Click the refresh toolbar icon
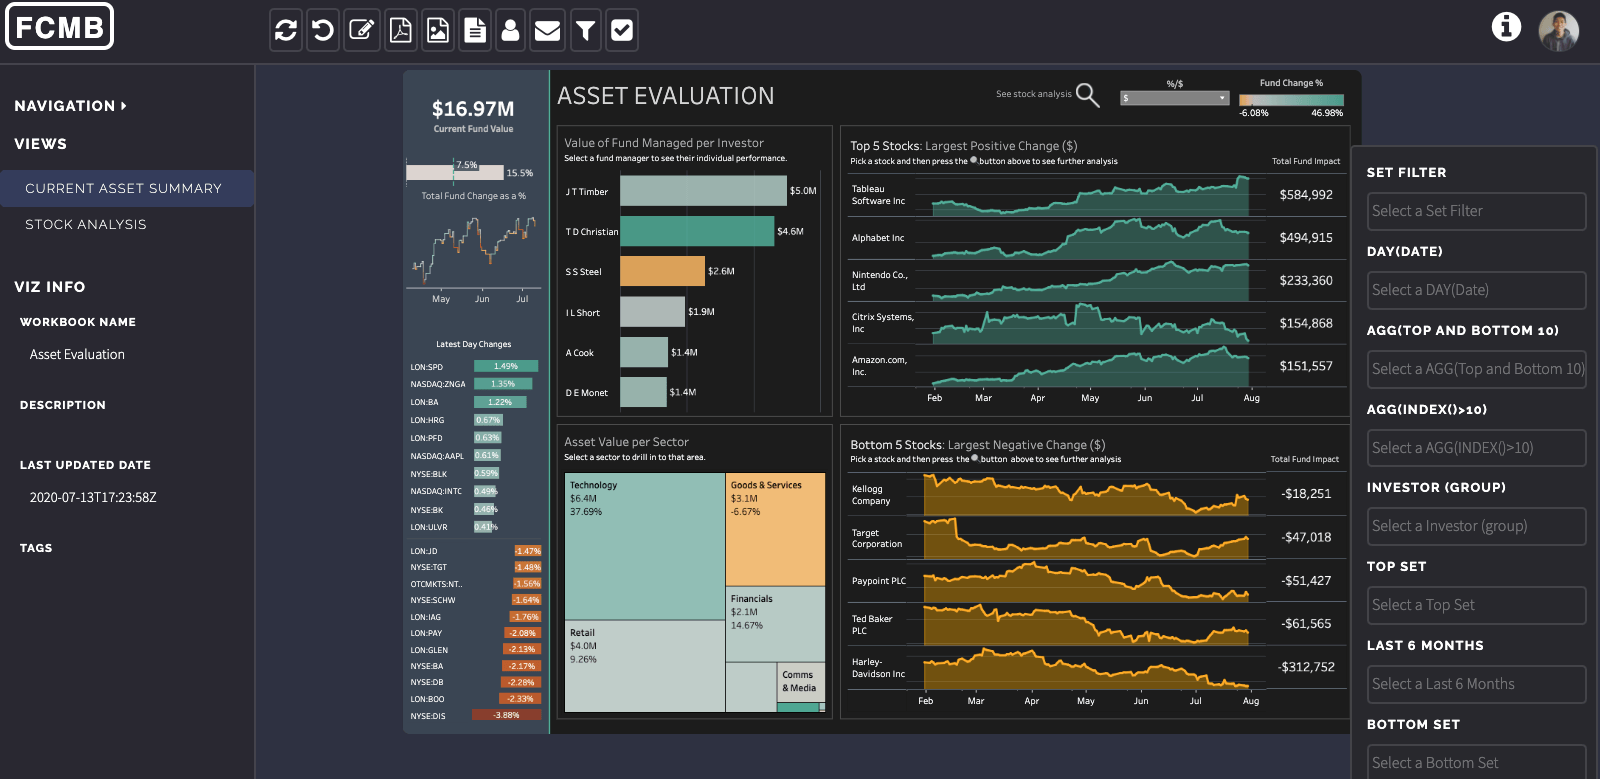The height and width of the screenshot is (779, 1600). click(286, 30)
